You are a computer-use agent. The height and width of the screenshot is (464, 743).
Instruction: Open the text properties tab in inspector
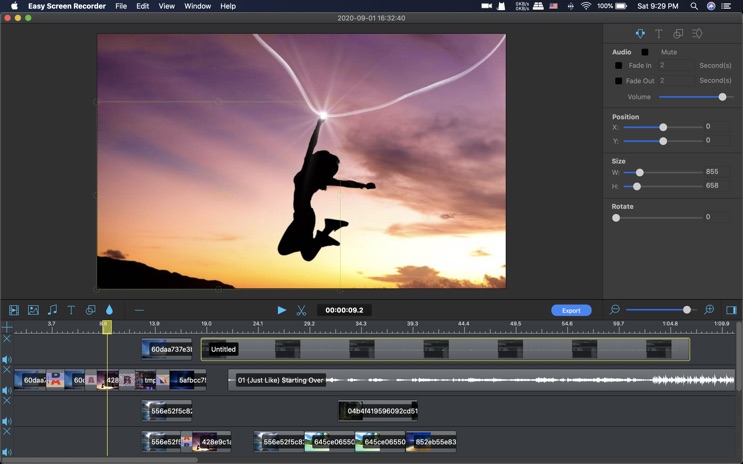click(659, 34)
